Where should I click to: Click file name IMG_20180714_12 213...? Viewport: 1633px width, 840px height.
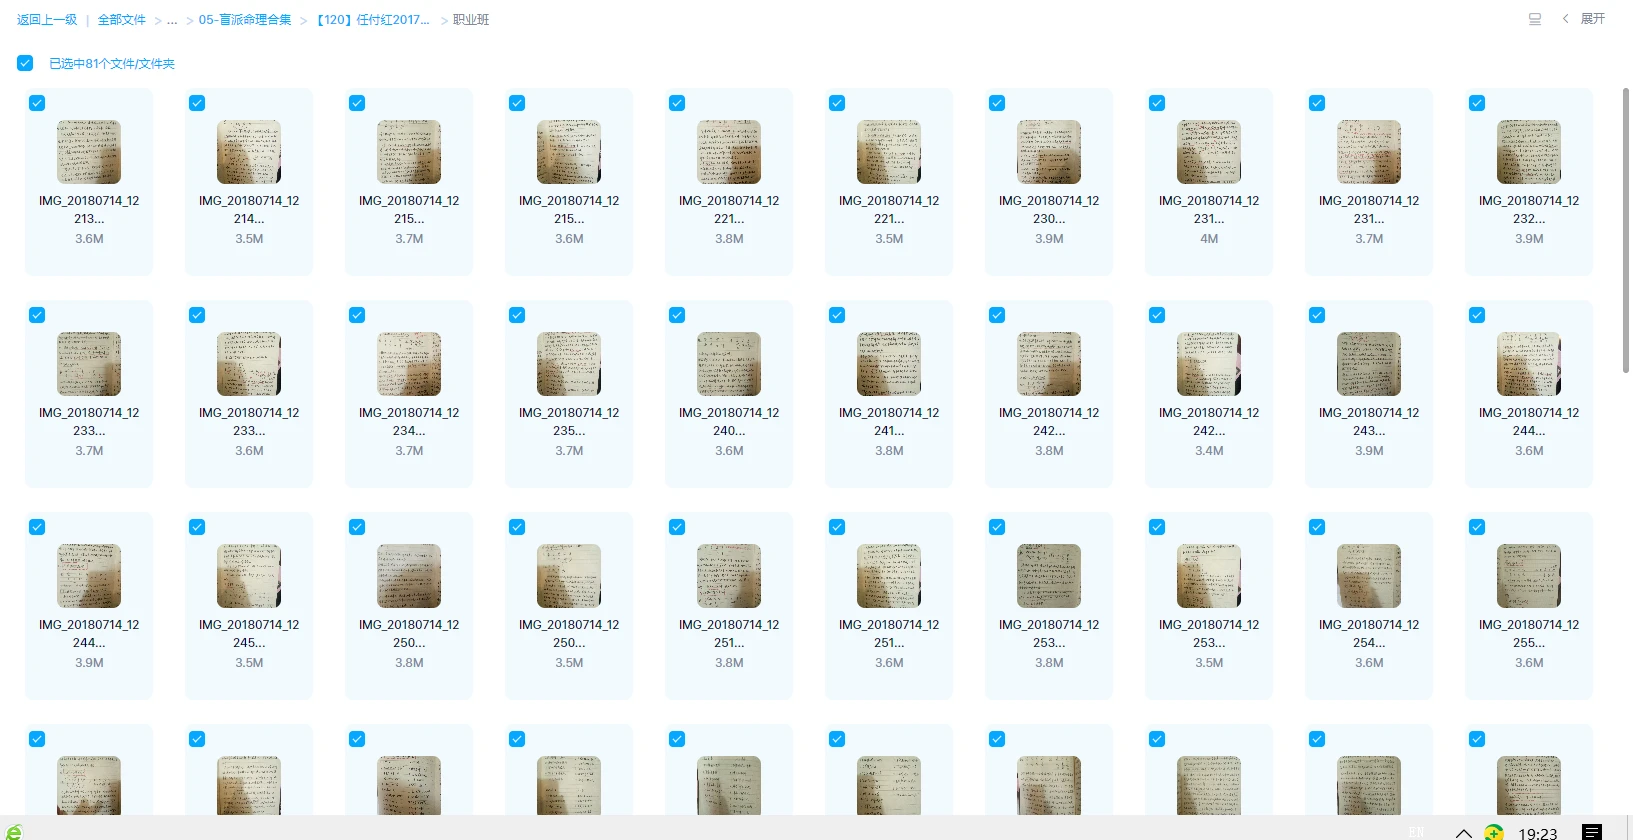(89, 210)
